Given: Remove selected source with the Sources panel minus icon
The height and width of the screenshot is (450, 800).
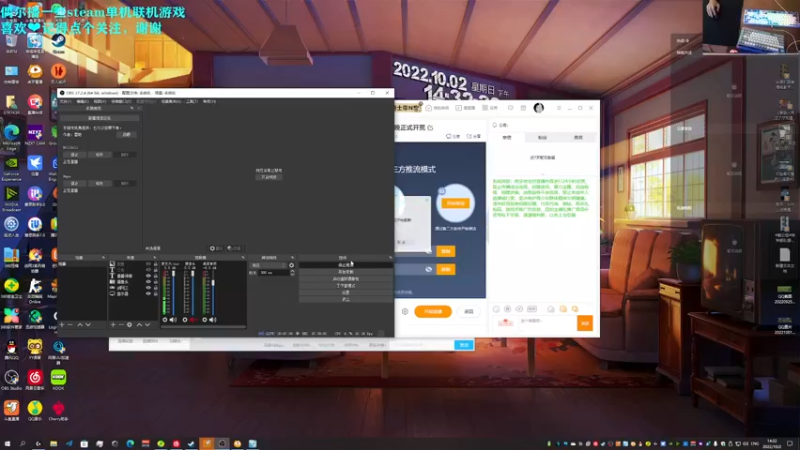Looking at the screenshot, I should click(121, 324).
